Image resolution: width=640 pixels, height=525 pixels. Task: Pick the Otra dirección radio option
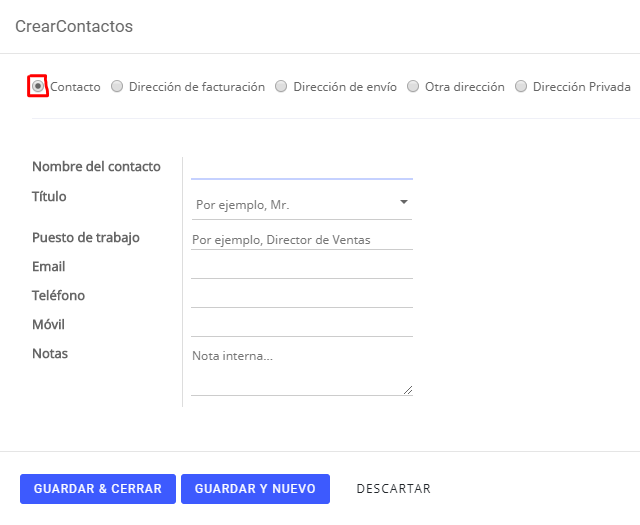click(x=413, y=86)
